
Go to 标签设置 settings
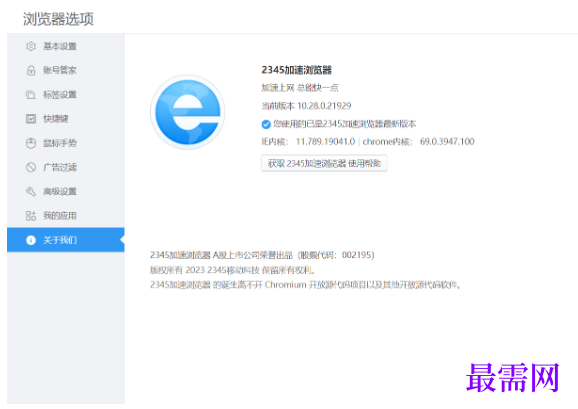point(66,95)
